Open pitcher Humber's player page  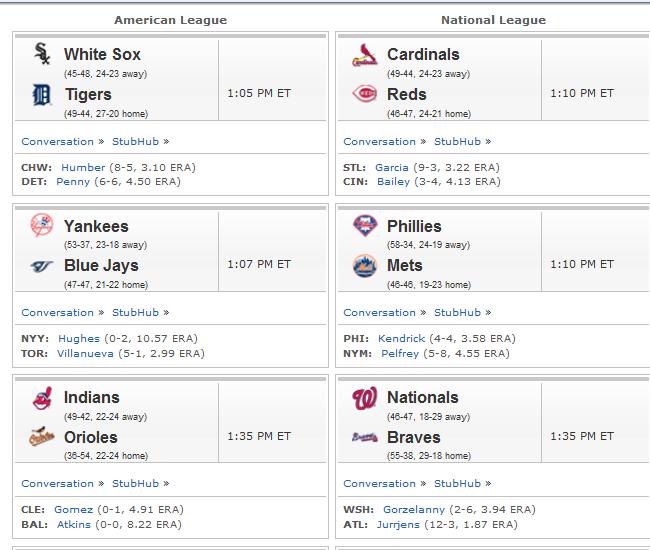click(x=83, y=167)
